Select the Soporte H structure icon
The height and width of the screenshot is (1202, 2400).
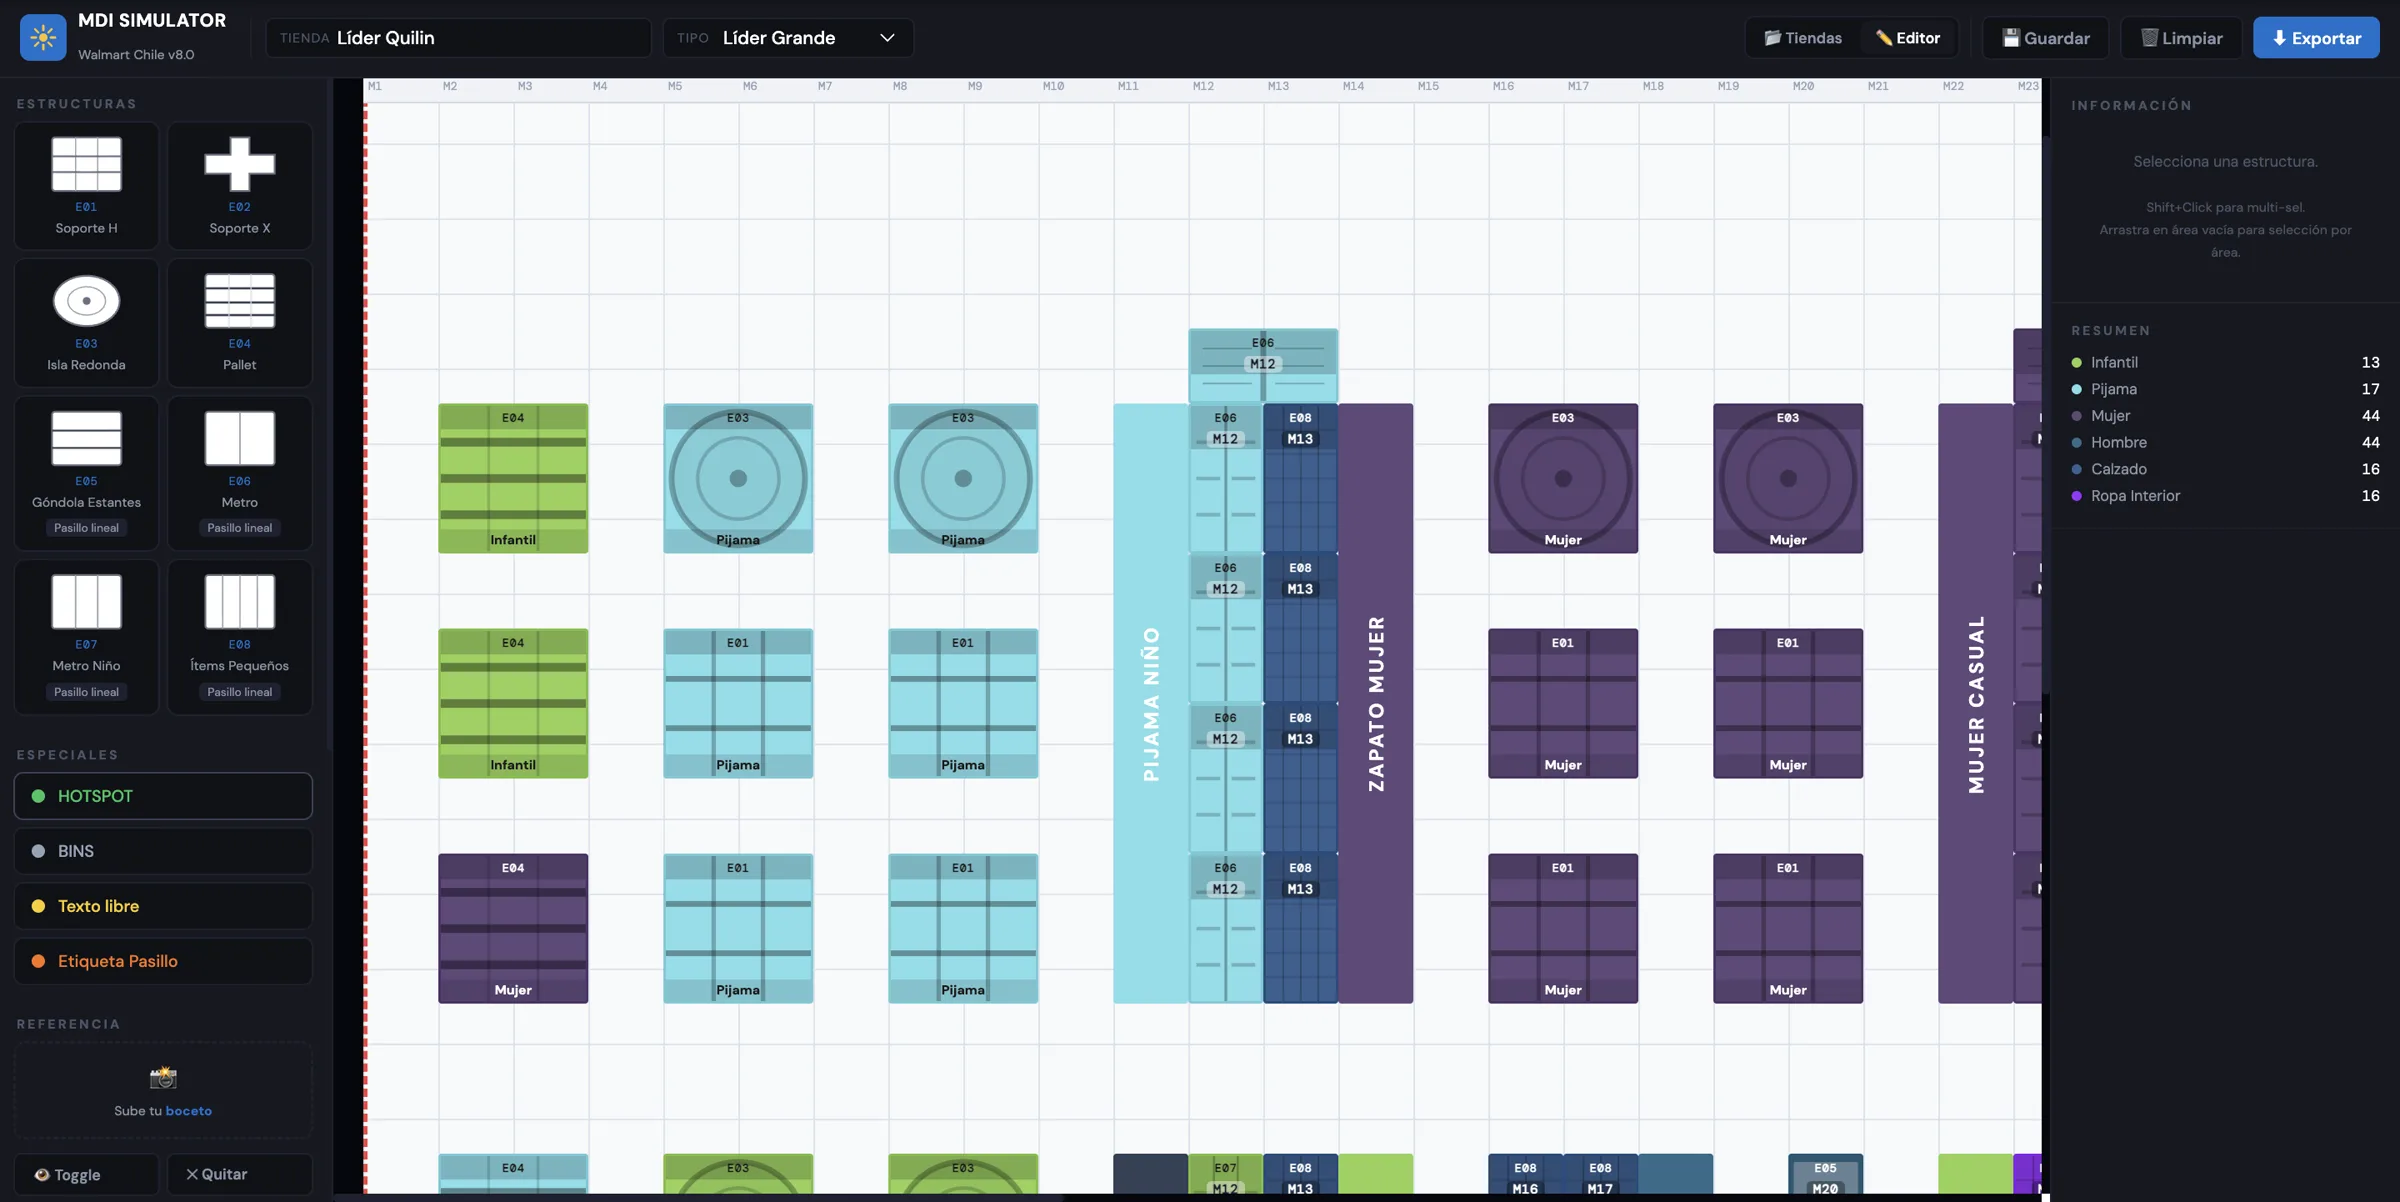pos(86,186)
